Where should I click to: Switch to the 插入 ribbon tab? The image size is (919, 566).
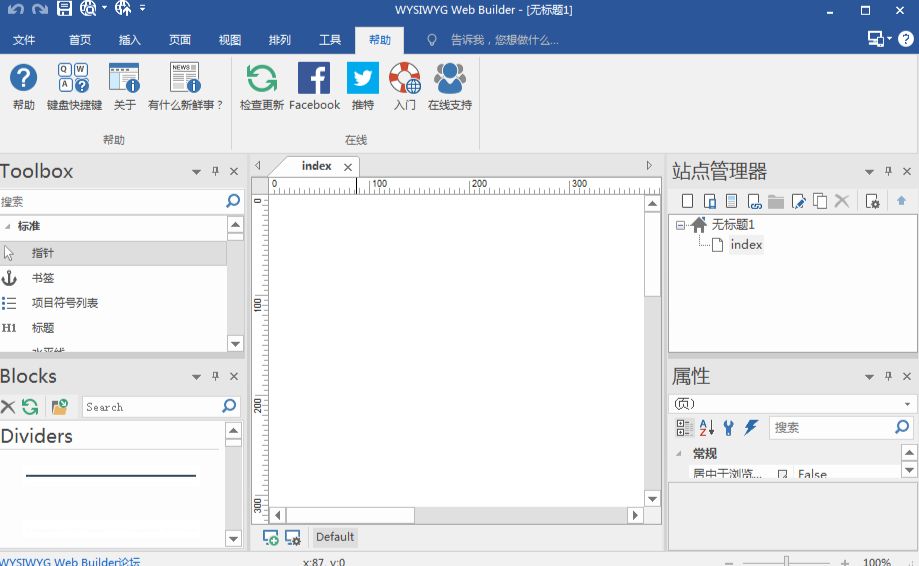[130, 41]
